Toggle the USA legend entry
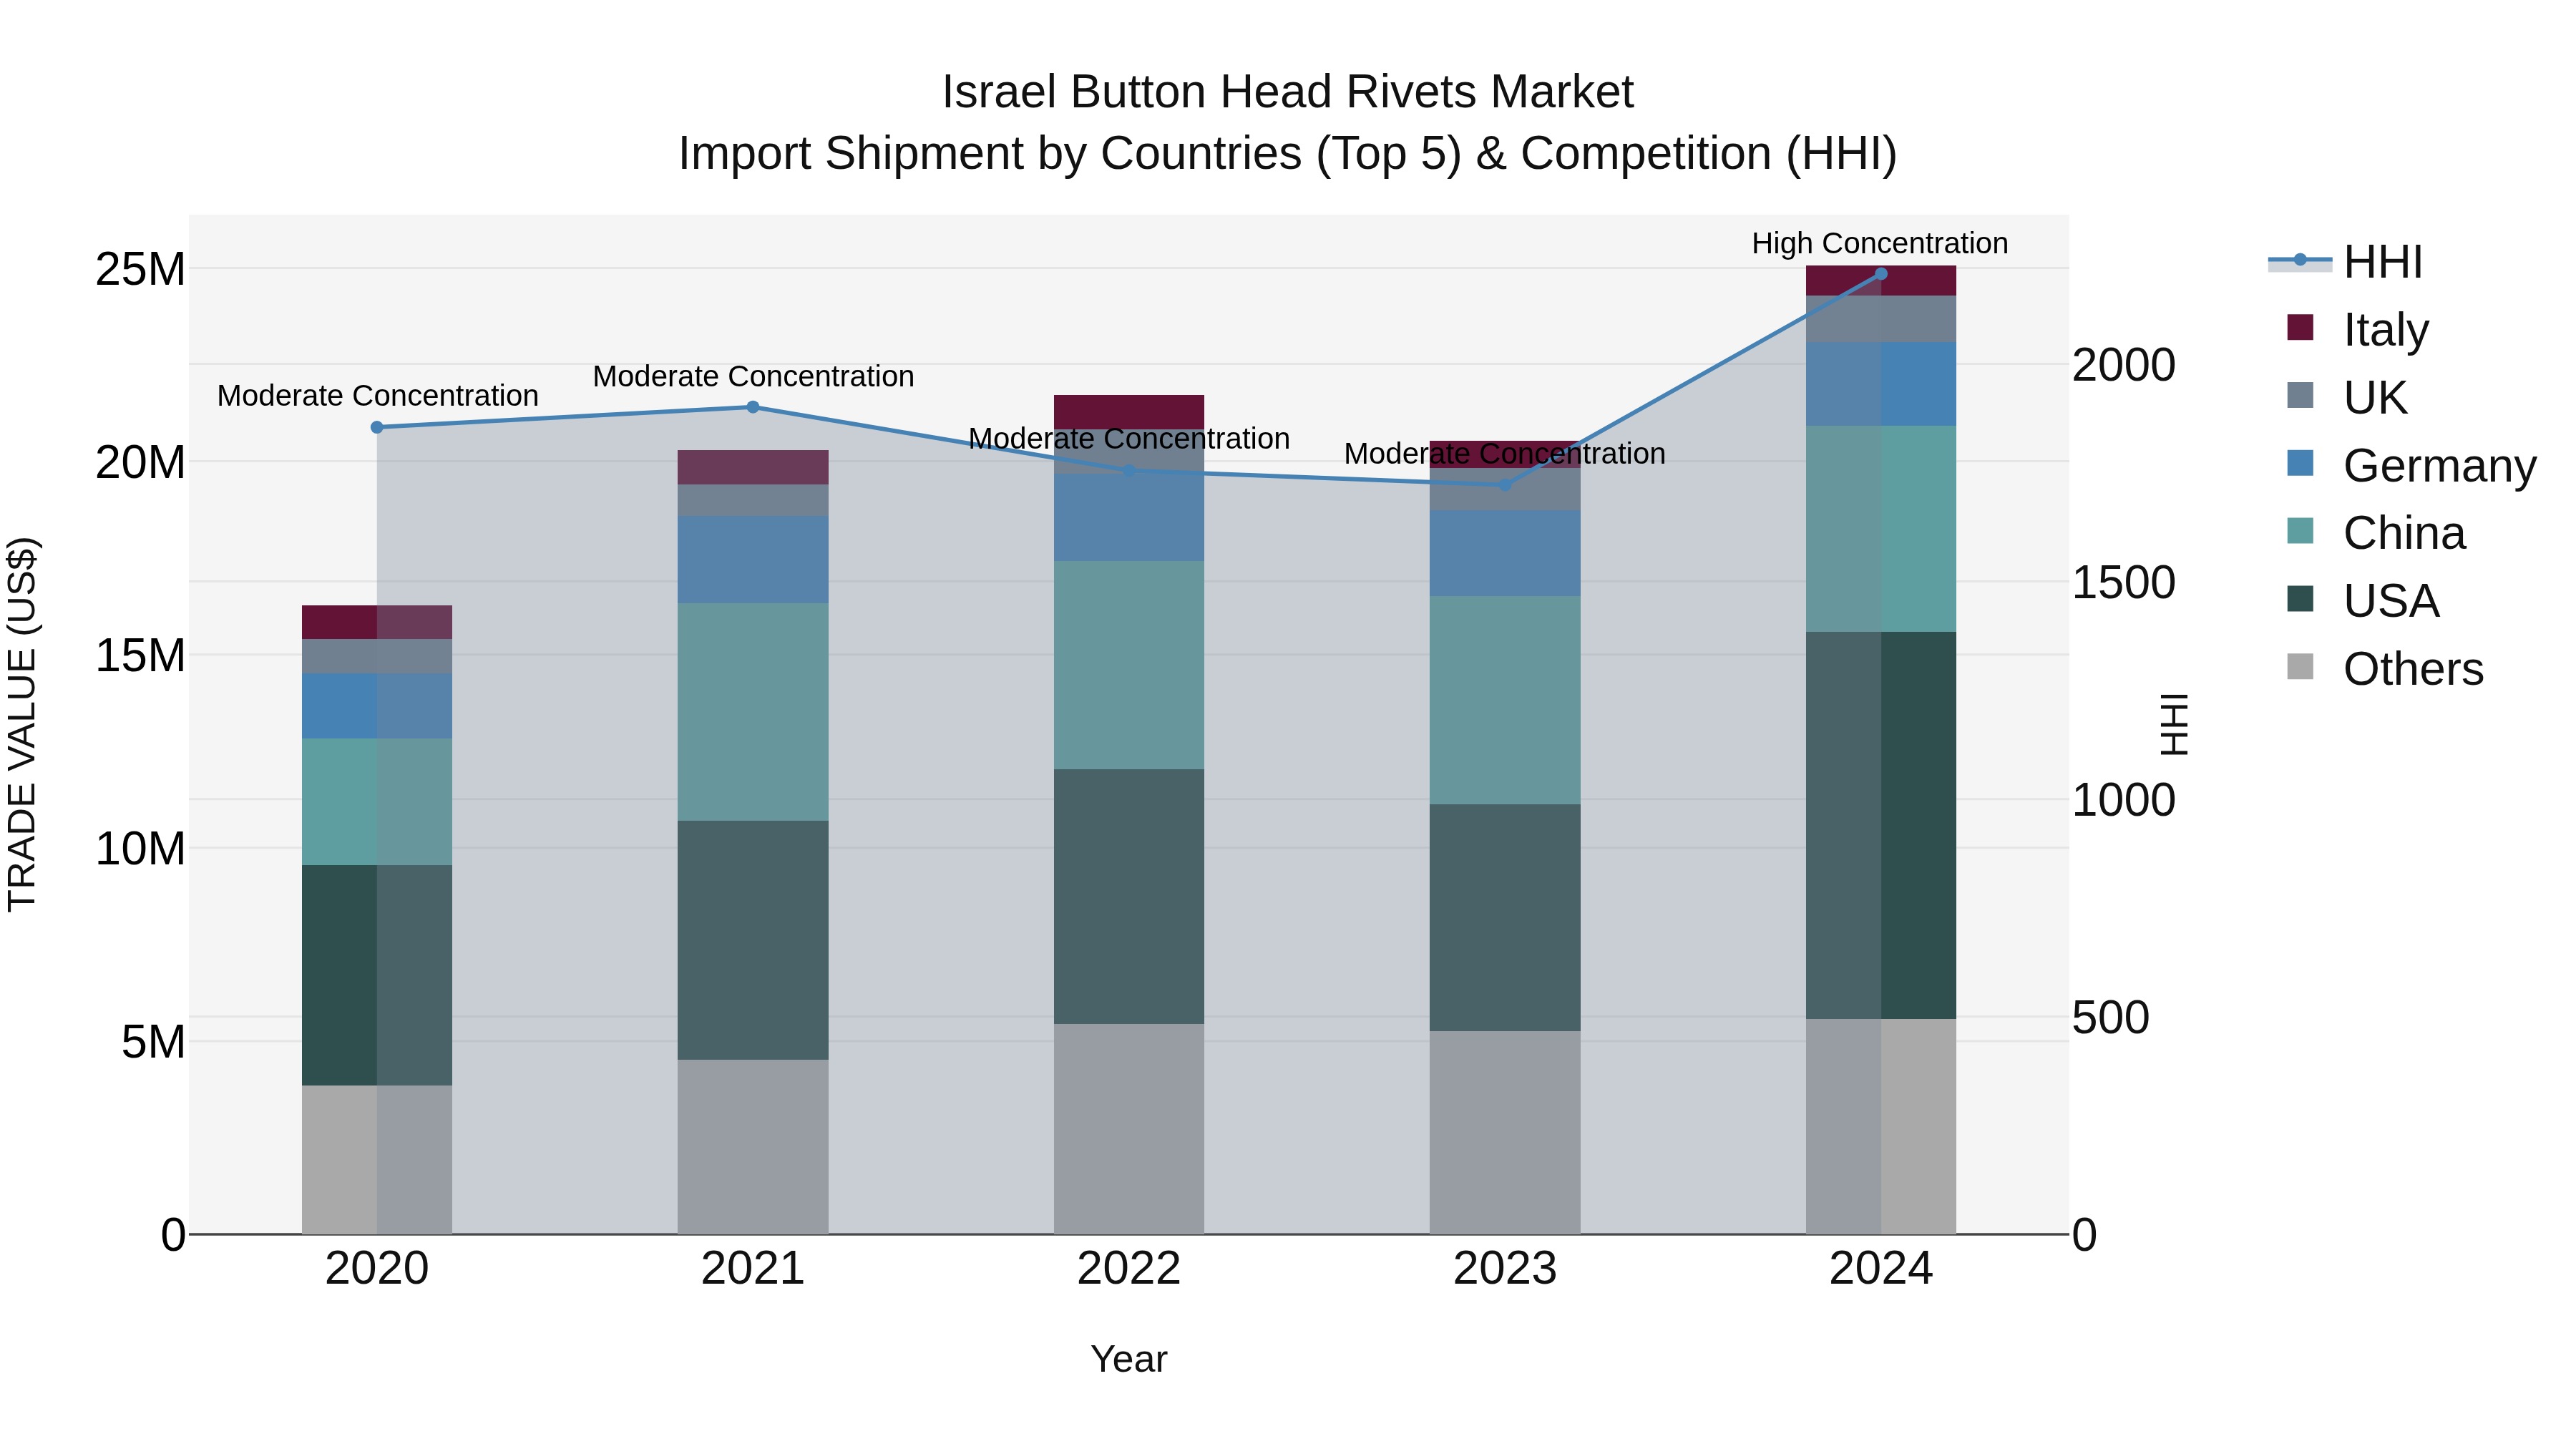Screen dimensions: 2576x1449 click(x=2363, y=600)
